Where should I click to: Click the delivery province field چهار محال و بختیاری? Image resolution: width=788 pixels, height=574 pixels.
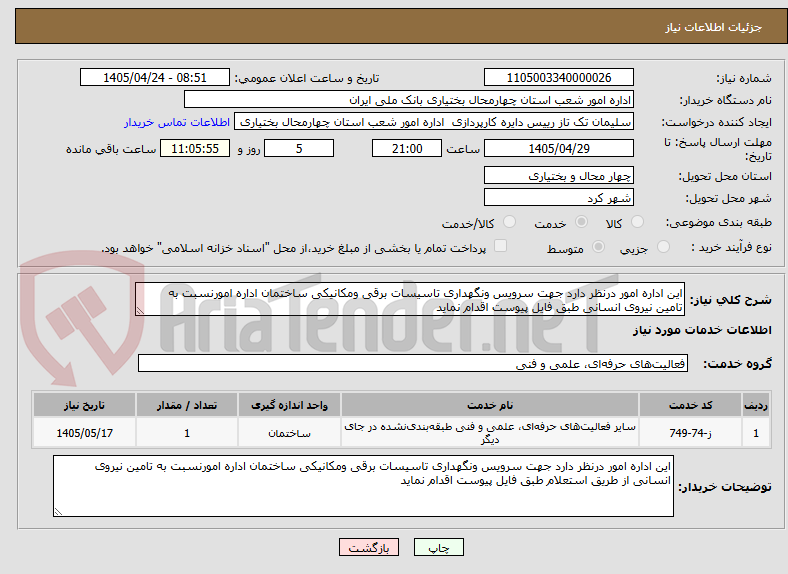tap(558, 175)
